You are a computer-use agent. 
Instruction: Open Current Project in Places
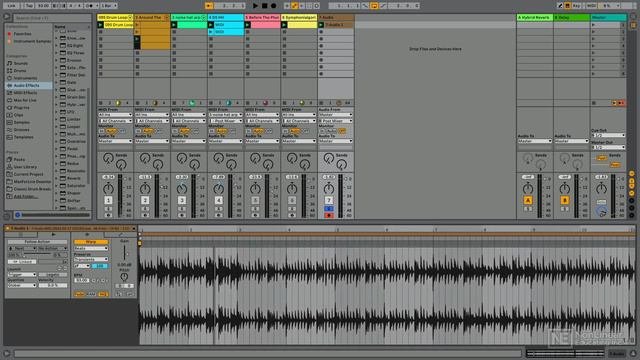coord(28,174)
